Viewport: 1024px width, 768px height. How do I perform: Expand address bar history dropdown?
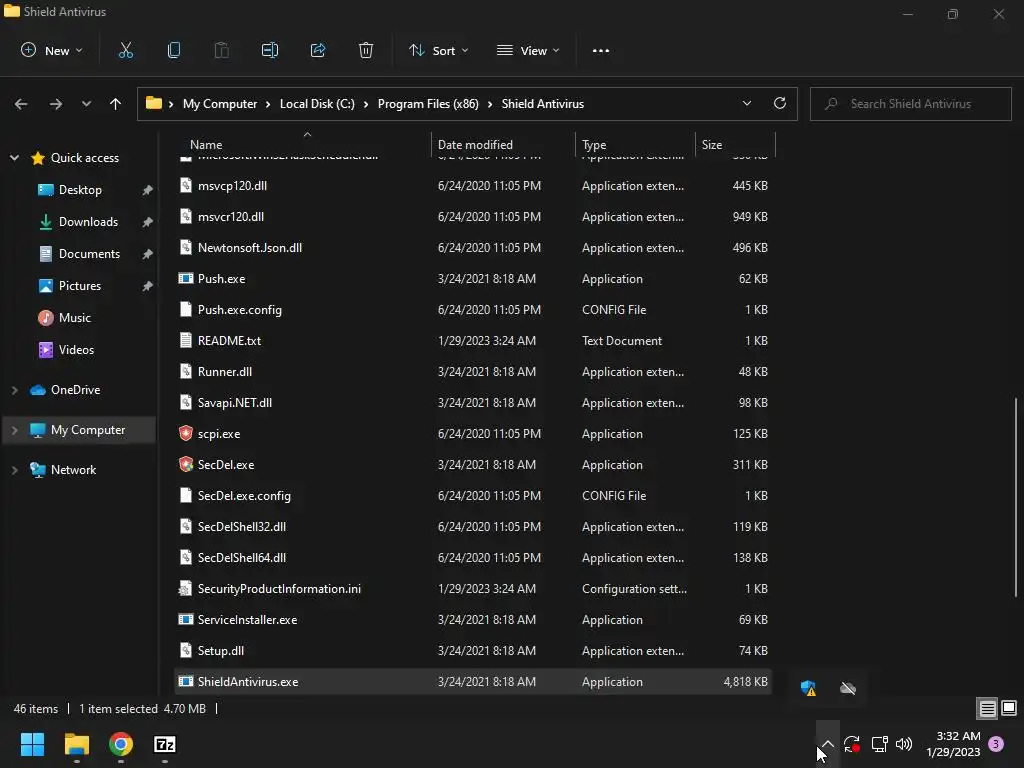(x=746, y=103)
